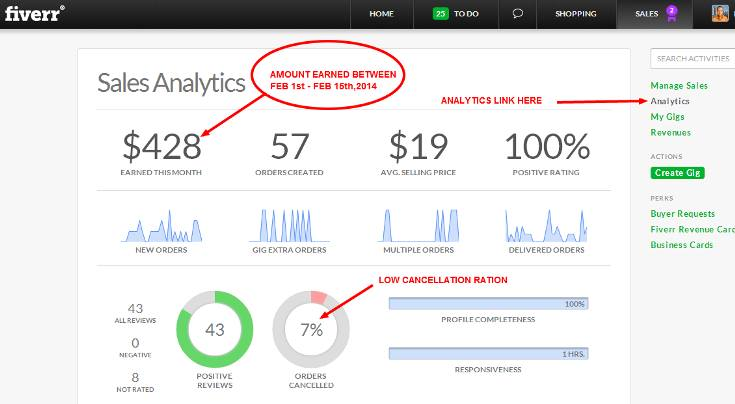Click the 8 Not Rated count
This screenshot has width=735, height=404.
(135, 377)
